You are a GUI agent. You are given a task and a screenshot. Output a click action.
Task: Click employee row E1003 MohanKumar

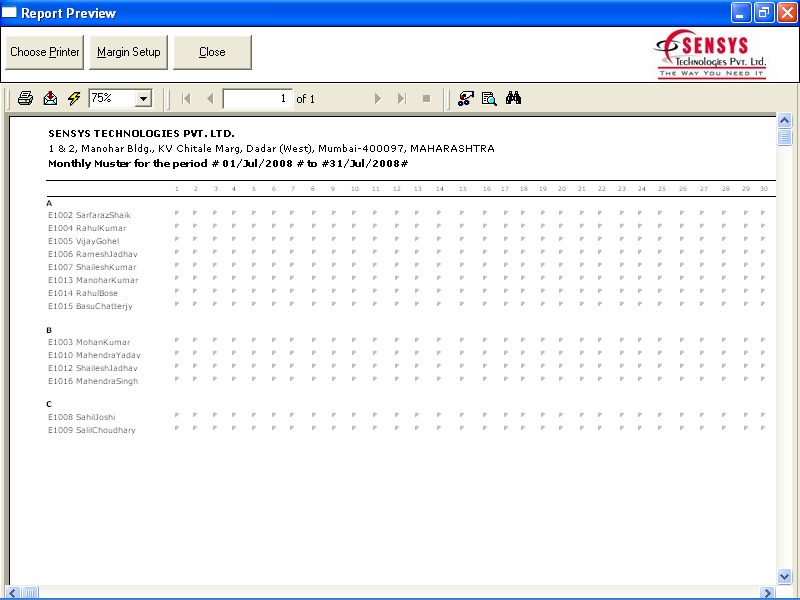[x=89, y=342]
